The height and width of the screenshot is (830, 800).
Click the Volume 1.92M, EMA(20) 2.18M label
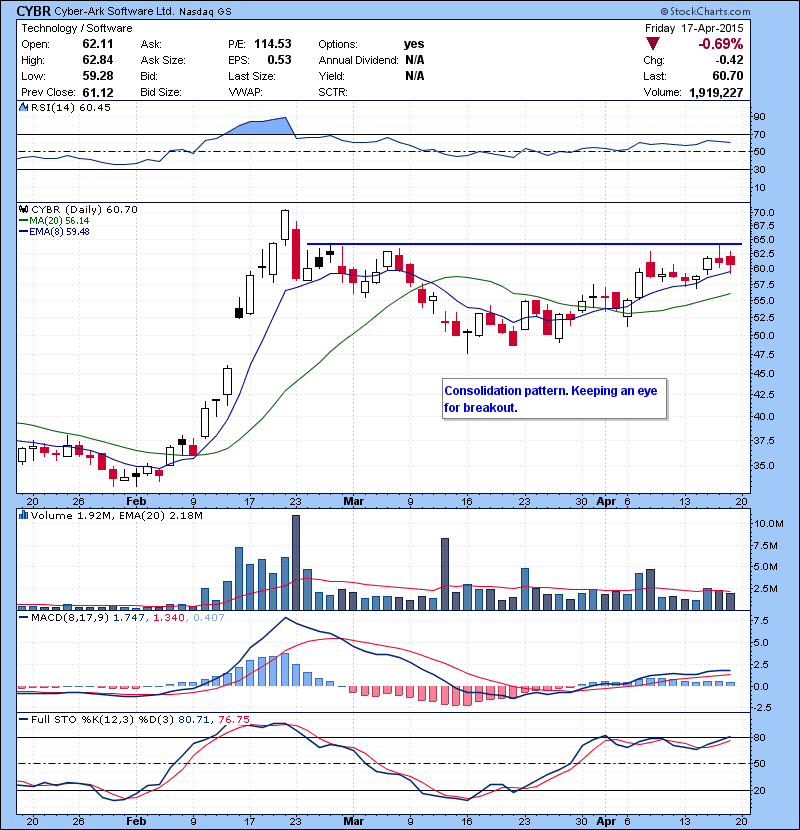tap(116, 516)
